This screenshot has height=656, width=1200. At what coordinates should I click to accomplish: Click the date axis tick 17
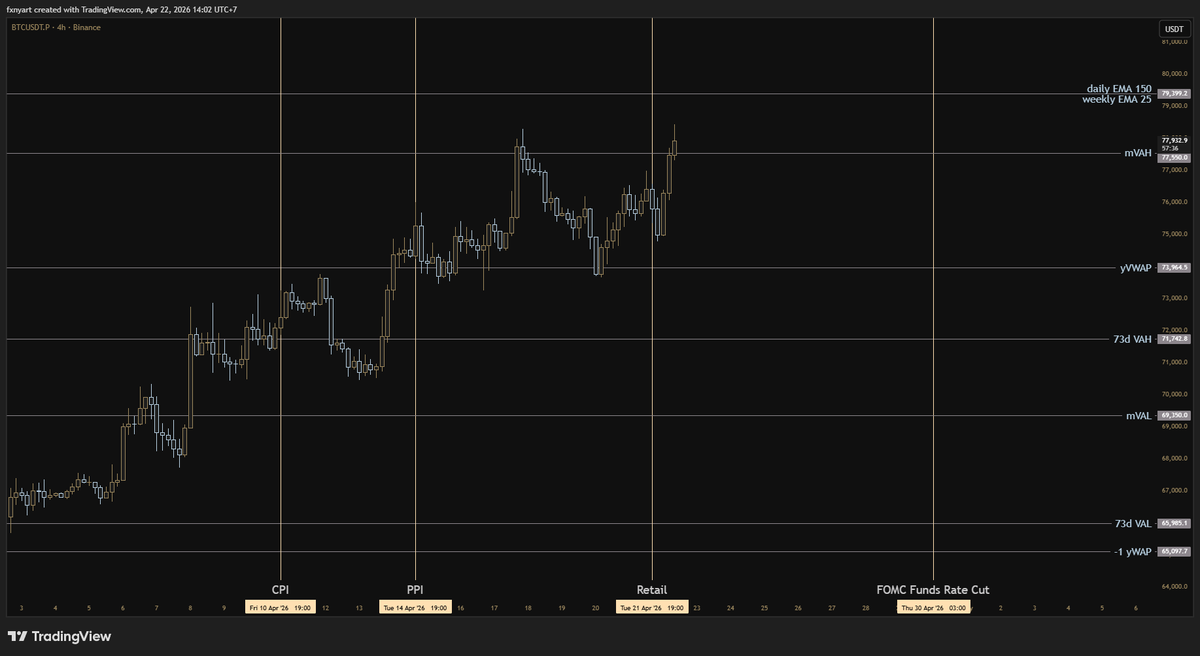(494, 608)
